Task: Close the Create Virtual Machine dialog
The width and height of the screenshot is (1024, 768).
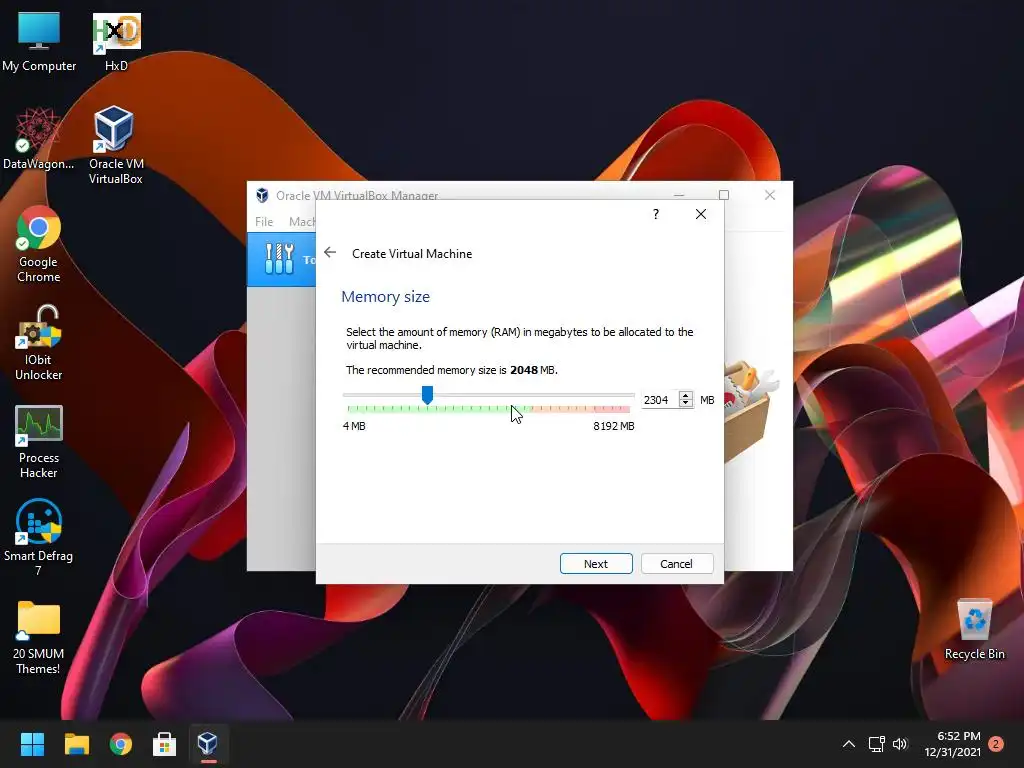Action: pos(701,214)
